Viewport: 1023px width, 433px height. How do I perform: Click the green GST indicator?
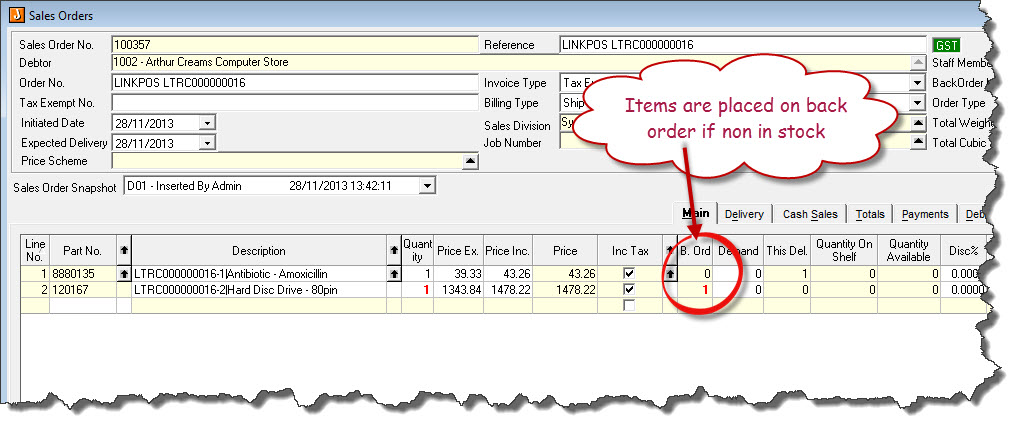coord(946,45)
